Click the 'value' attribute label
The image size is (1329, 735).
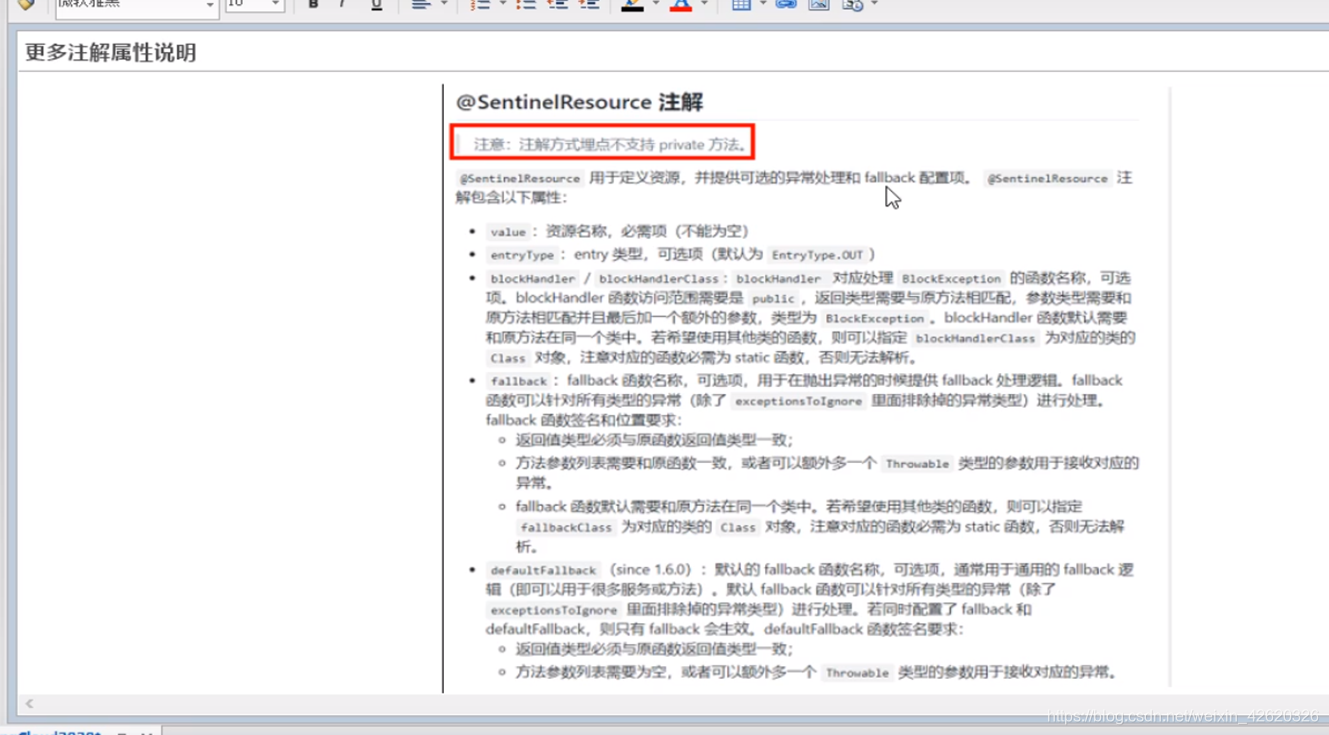[x=508, y=232]
